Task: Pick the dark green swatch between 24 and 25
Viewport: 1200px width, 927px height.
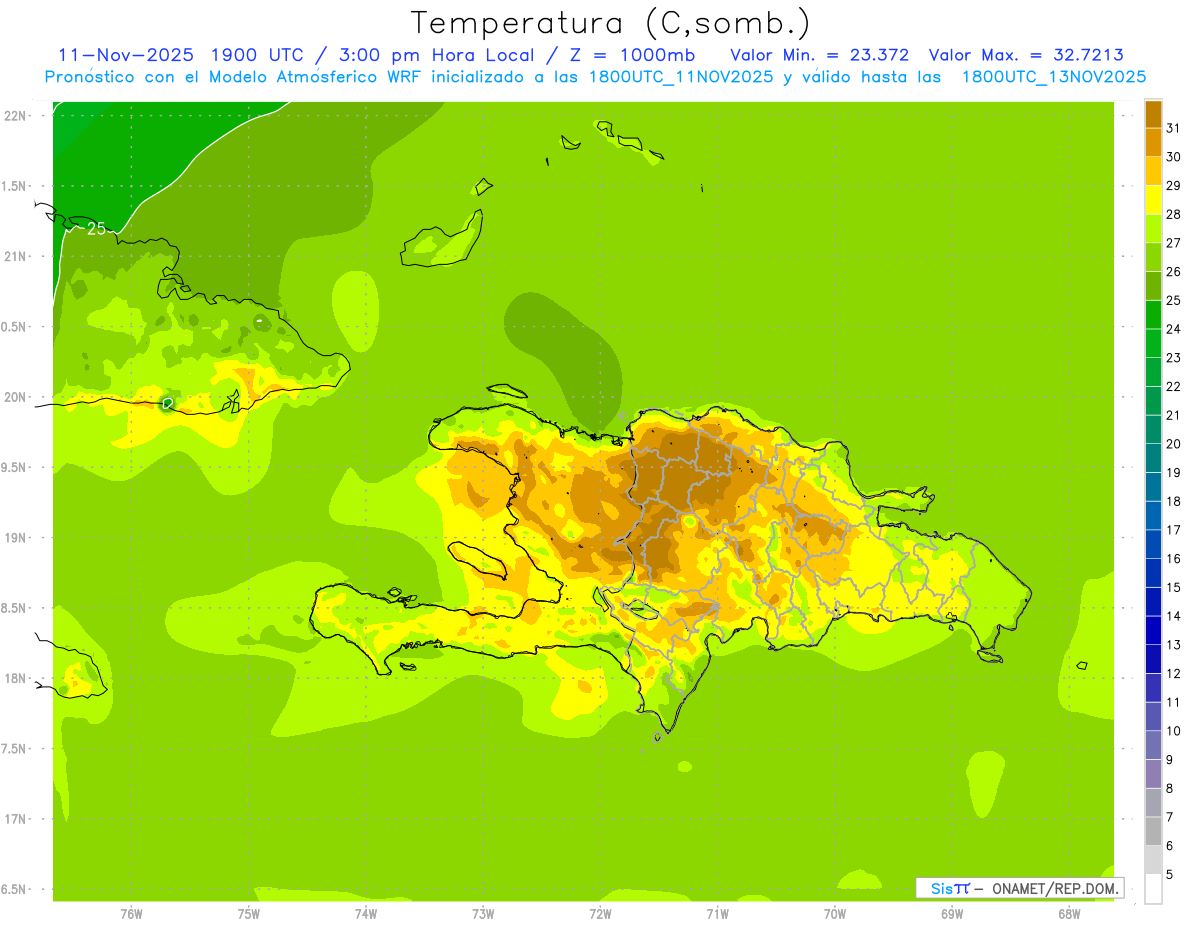Action: click(1153, 315)
